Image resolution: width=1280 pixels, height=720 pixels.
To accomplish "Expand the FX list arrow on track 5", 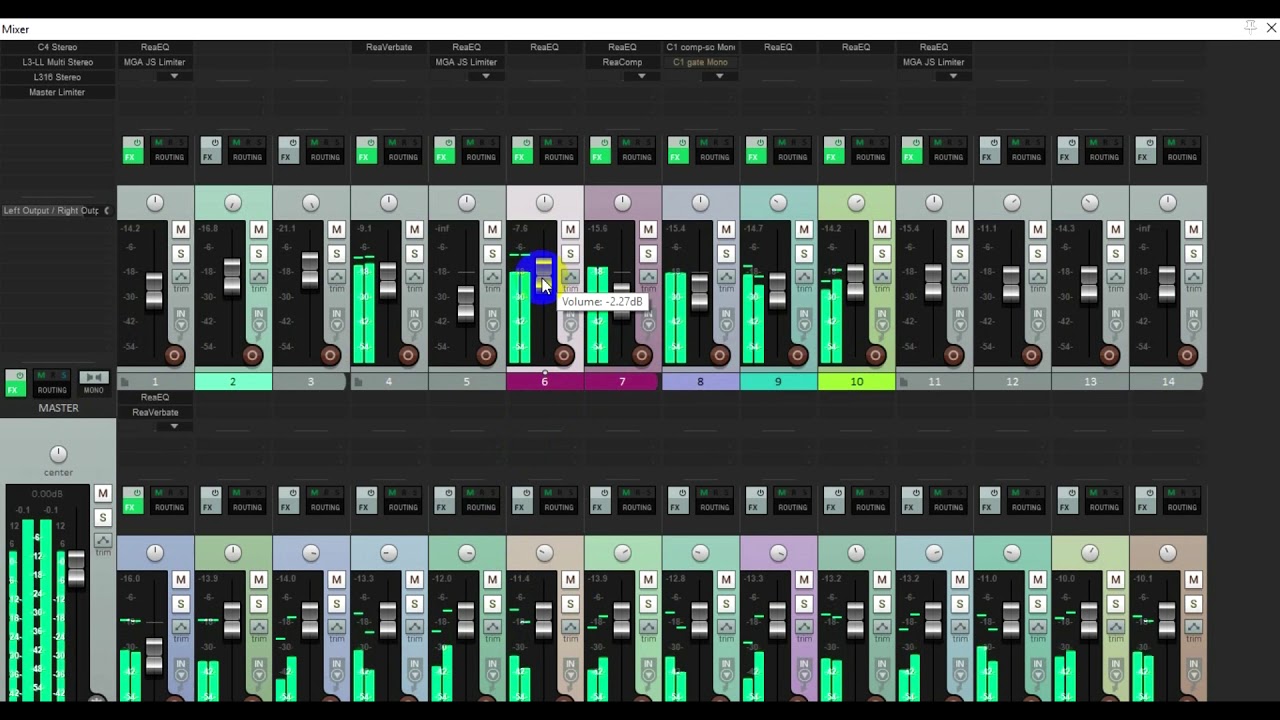I will 486,76.
